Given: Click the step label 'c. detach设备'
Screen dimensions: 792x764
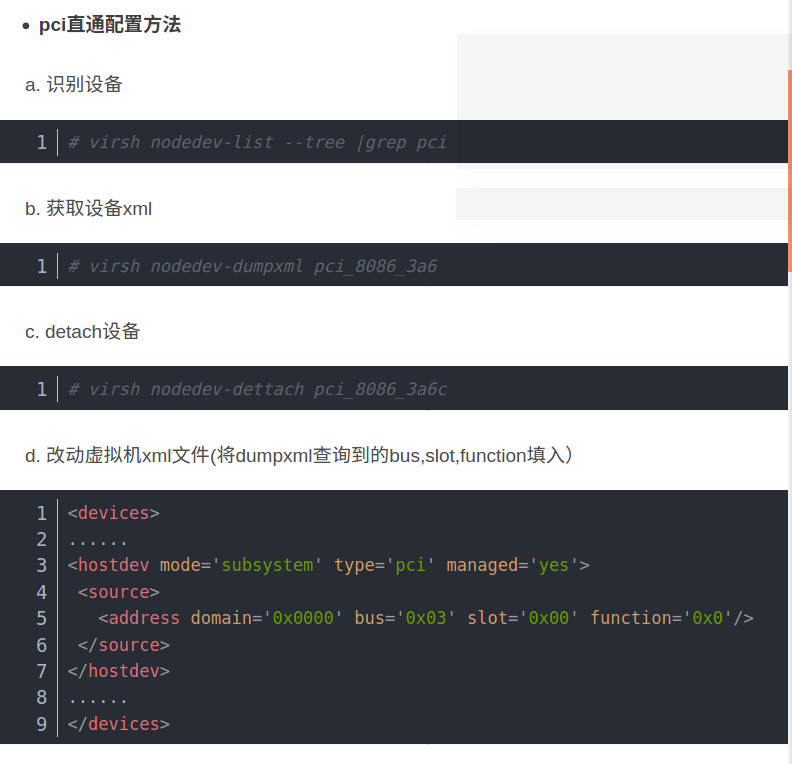Looking at the screenshot, I should (82, 332).
